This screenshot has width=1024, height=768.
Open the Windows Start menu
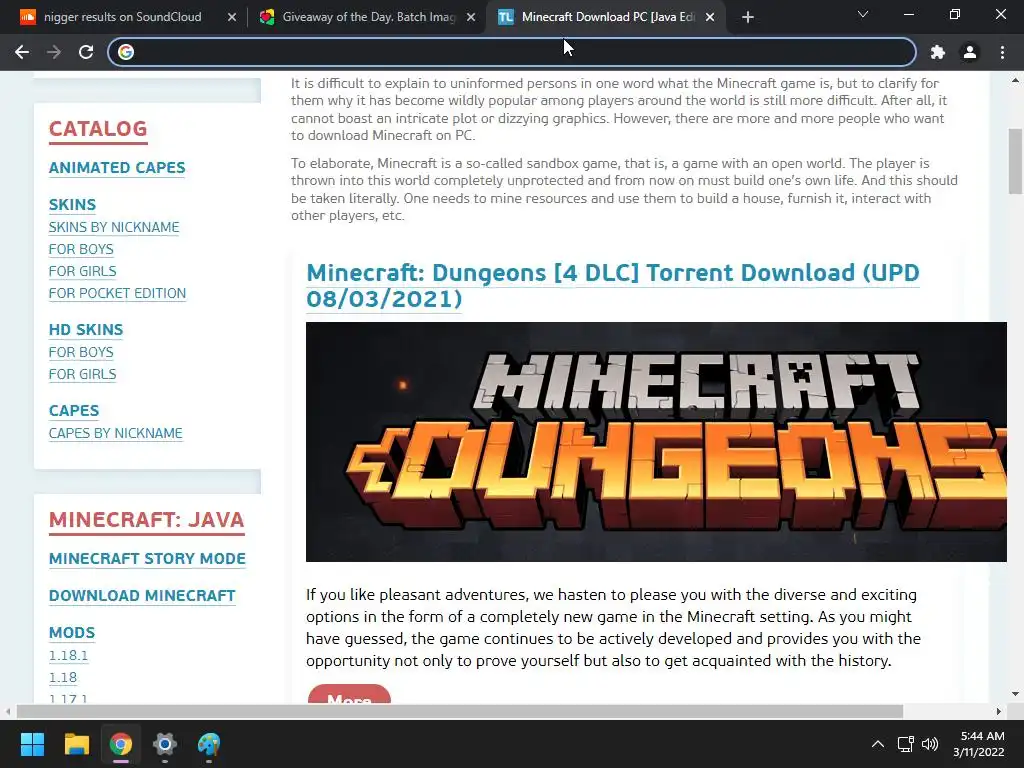tap(32, 744)
